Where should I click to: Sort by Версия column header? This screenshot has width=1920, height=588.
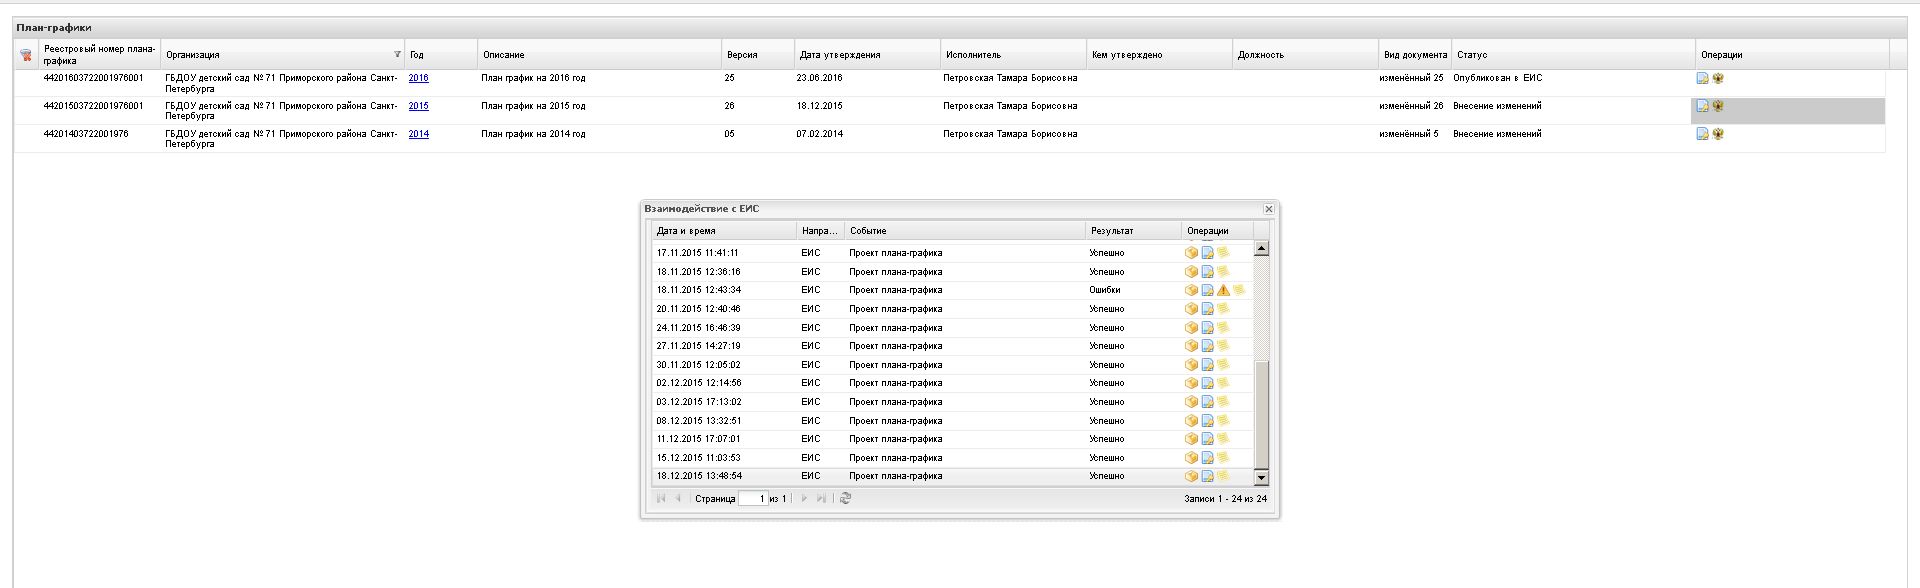(757, 55)
